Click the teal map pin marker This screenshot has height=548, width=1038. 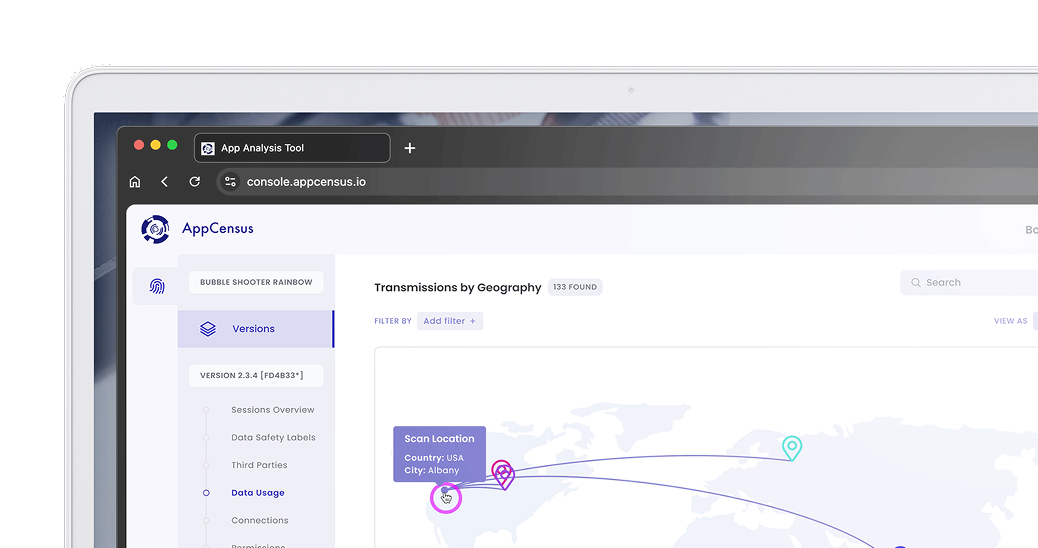pyautogui.click(x=792, y=448)
